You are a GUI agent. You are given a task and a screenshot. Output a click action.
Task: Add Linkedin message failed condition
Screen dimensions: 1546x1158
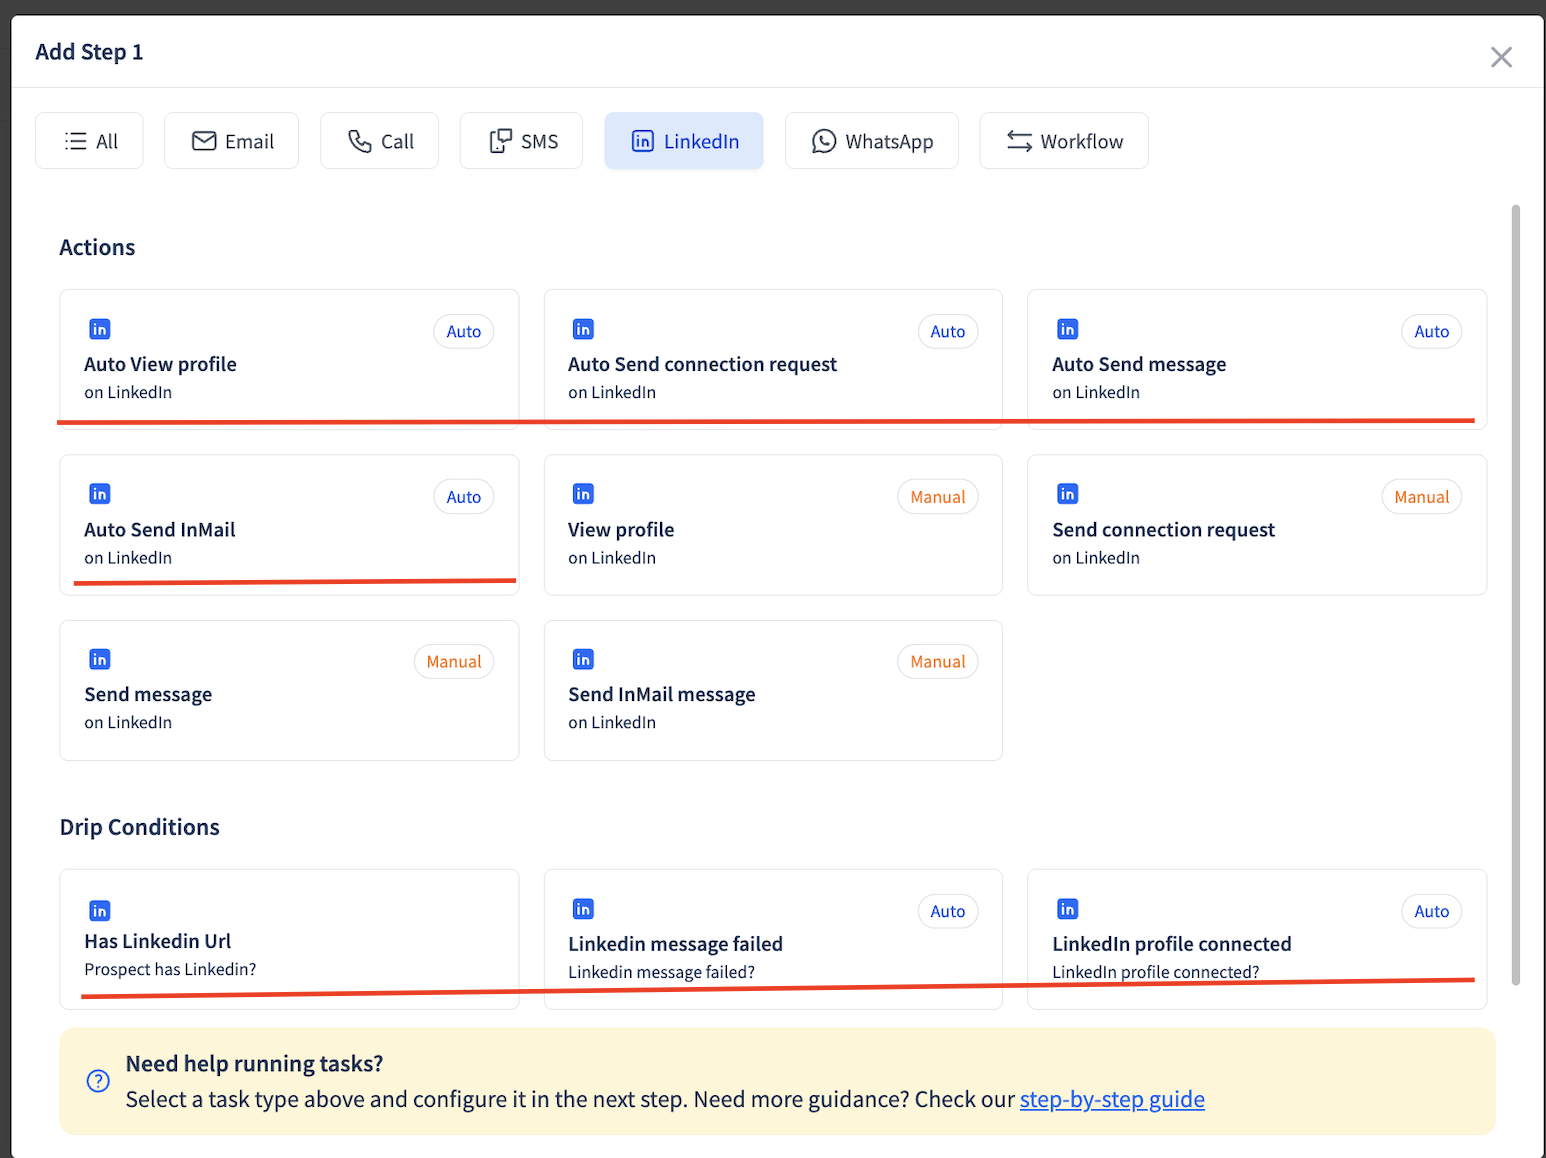(773, 939)
